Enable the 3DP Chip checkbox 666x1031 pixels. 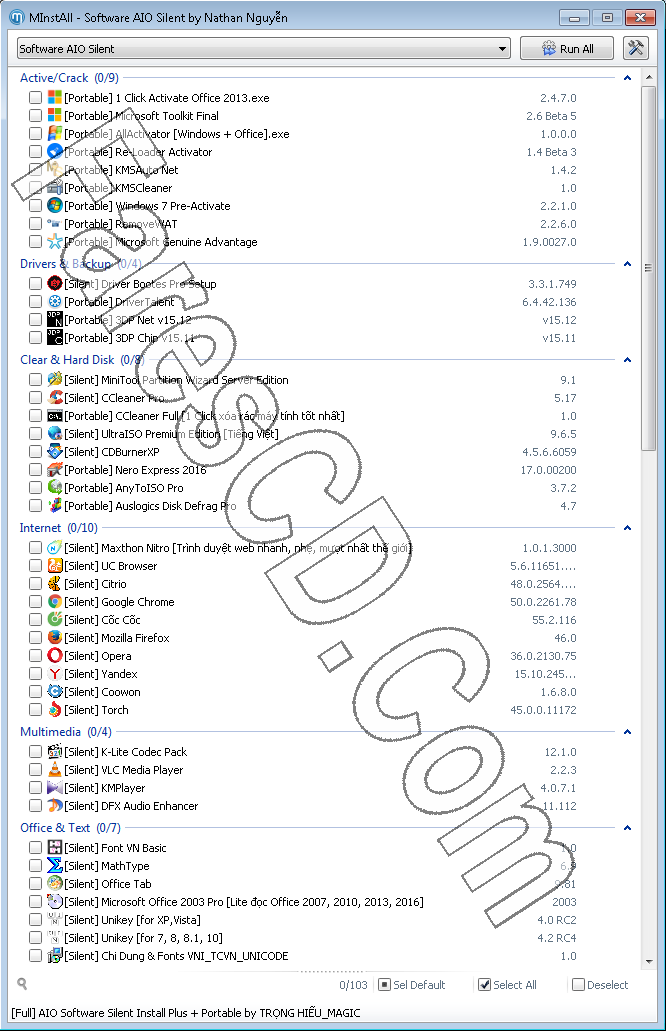point(36,337)
